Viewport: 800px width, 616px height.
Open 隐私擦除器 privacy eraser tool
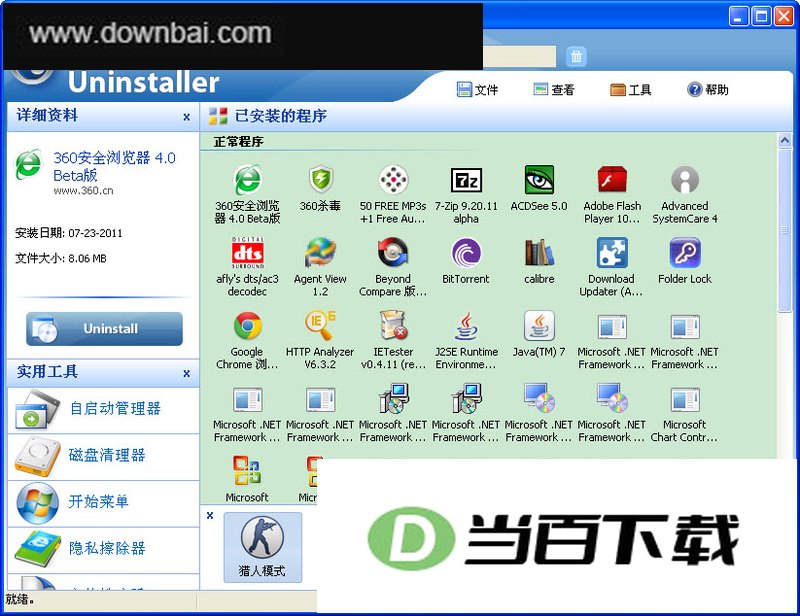103,549
